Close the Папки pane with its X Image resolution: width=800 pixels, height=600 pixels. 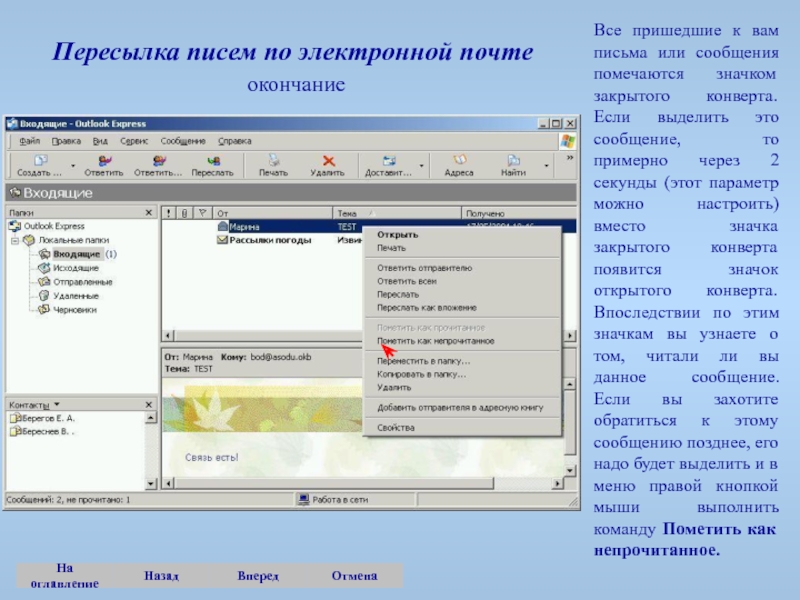click(149, 212)
